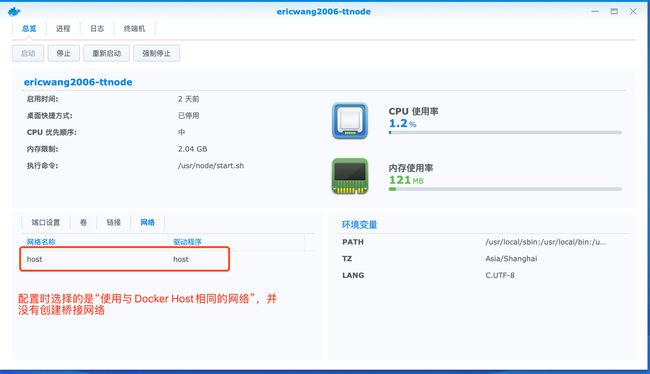The height and width of the screenshot is (374, 650).
Task: Click the 环境变量 section heading
Action: pyautogui.click(x=359, y=225)
